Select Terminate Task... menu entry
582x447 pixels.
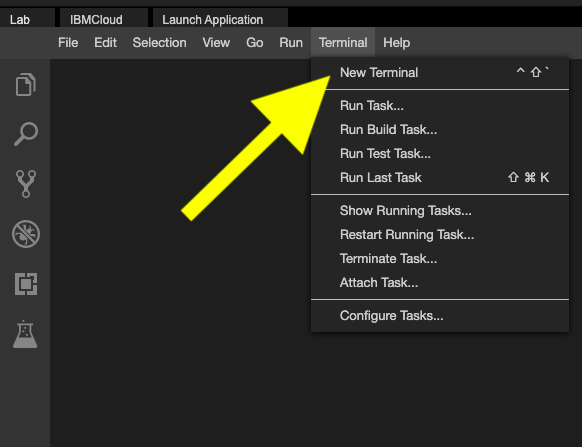click(x=440, y=259)
